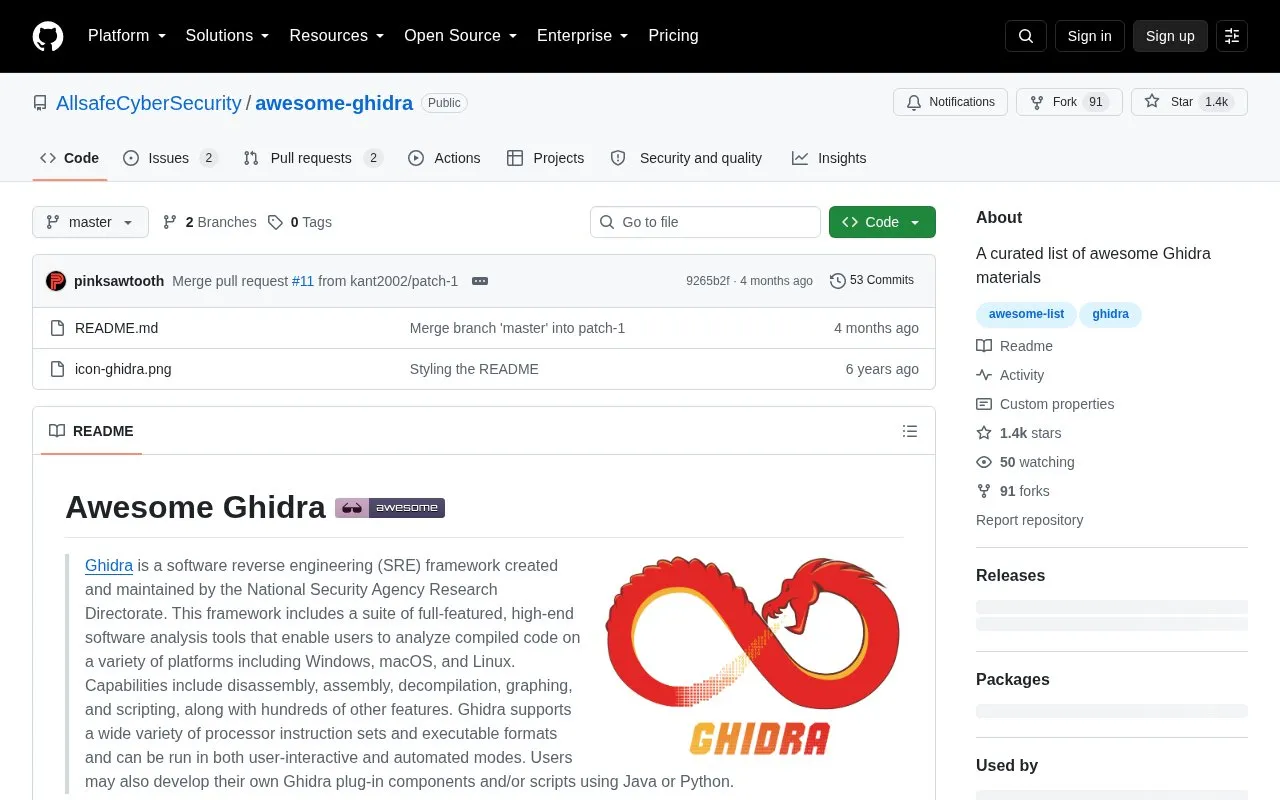Click the Ghidra dragon logo image
The height and width of the screenshot is (800, 1280).
[x=753, y=656]
